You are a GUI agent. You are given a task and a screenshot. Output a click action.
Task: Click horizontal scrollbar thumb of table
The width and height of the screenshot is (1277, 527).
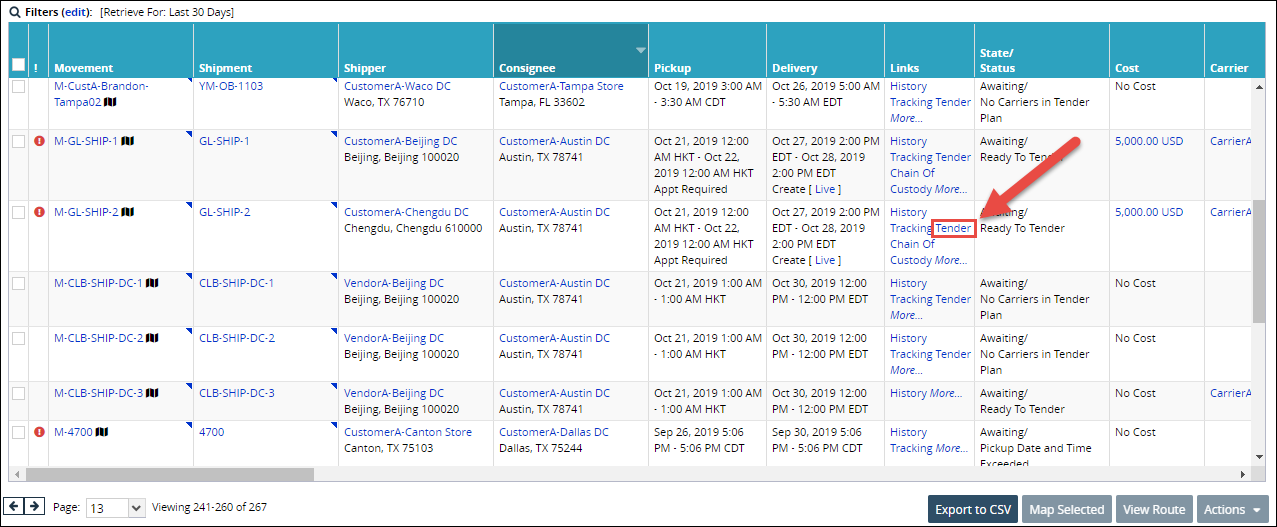tap(168, 474)
